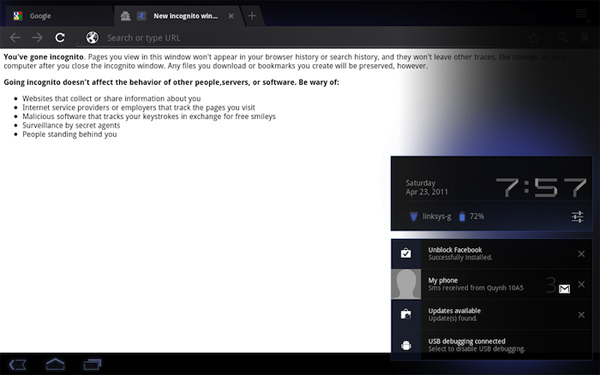Open USB debugging connected notification
Image resolution: width=600 pixels, height=375 pixels.
pos(492,345)
